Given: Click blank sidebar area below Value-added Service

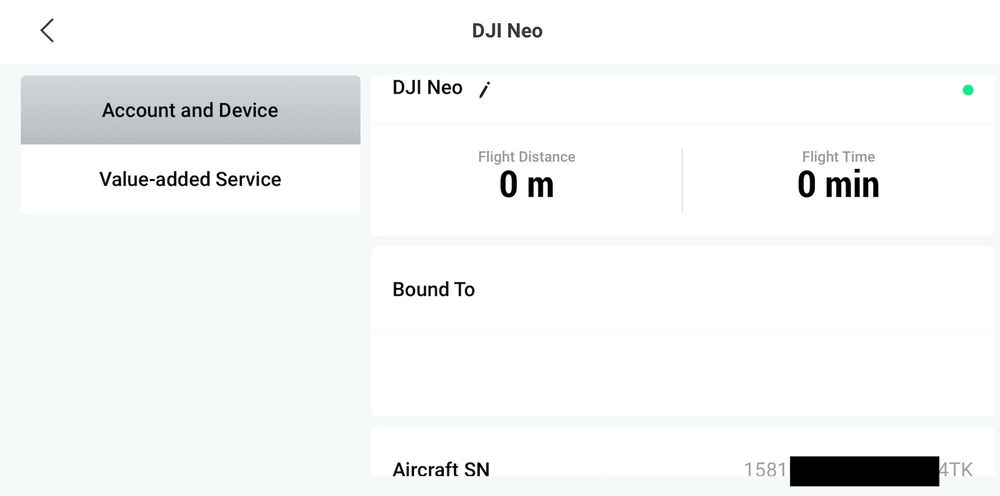Looking at the screenshot, I should point(190,350).
